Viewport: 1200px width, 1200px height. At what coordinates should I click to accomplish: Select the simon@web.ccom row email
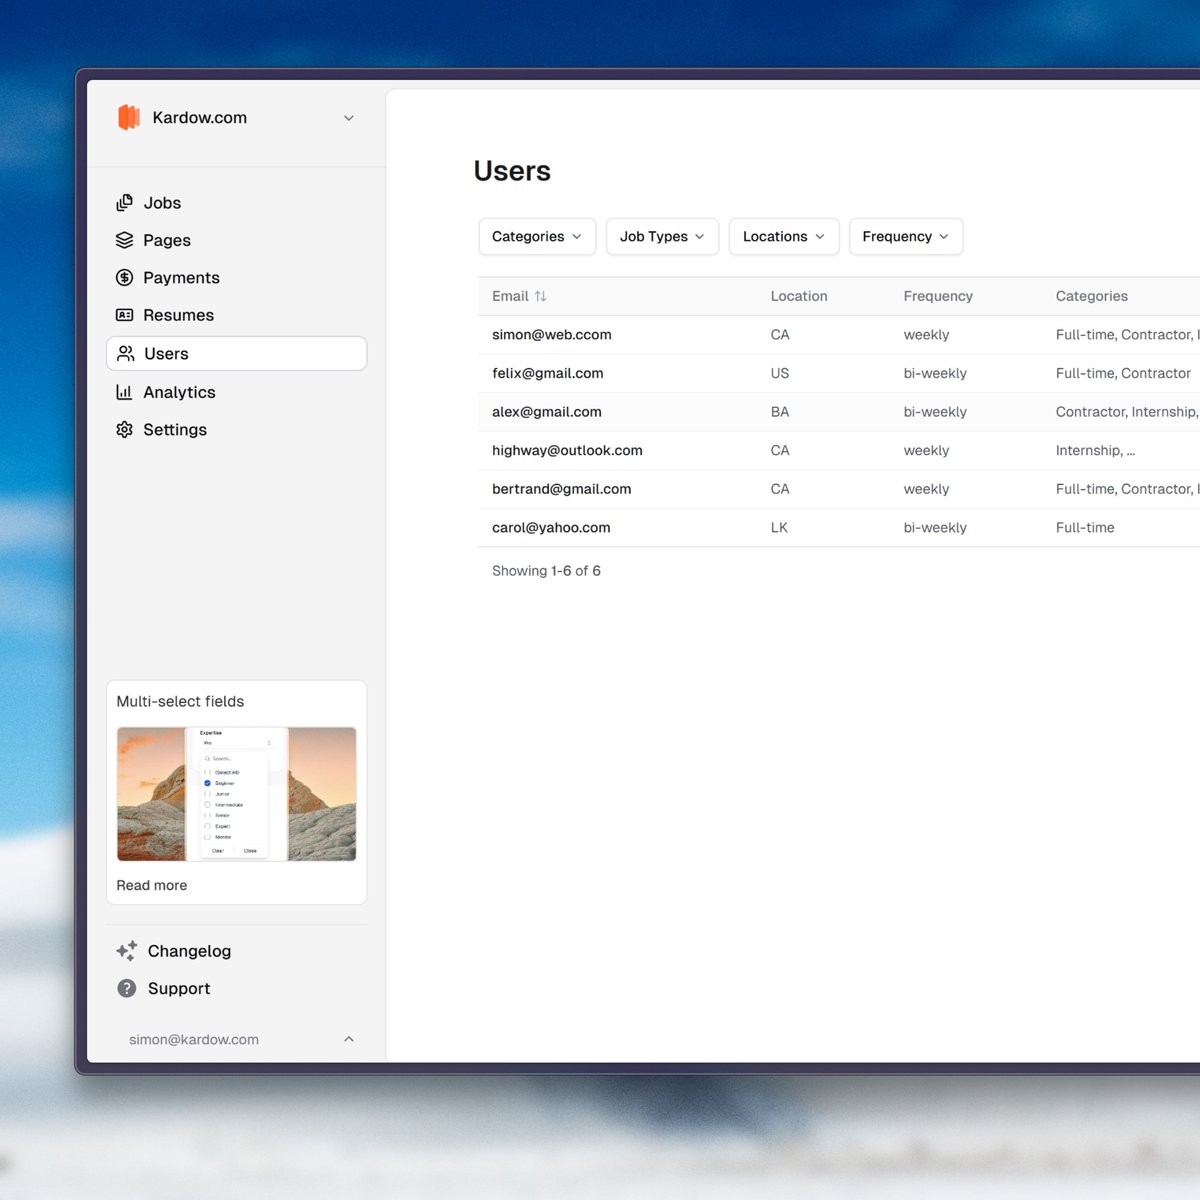click(x=552, y=335)
